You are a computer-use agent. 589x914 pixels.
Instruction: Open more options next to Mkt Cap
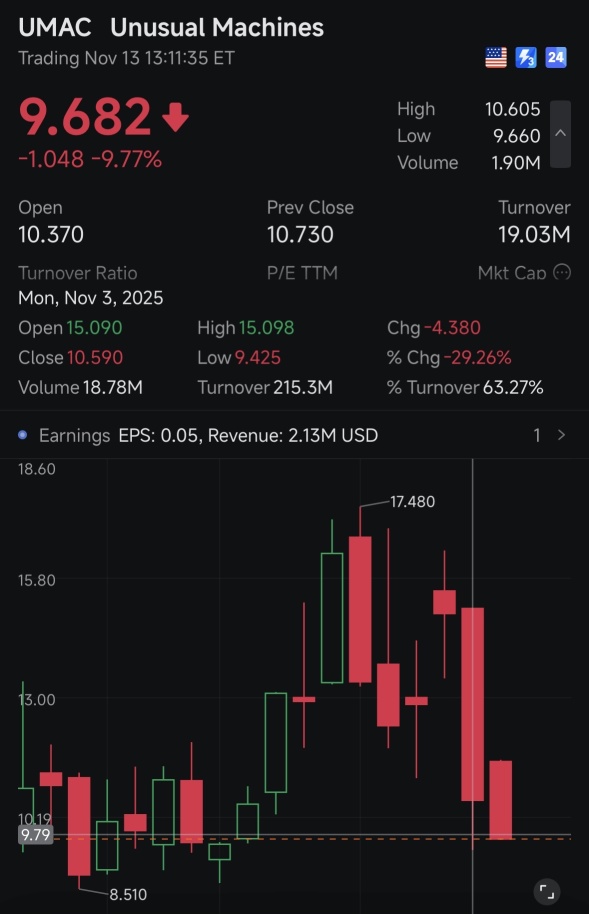(562, 272)
